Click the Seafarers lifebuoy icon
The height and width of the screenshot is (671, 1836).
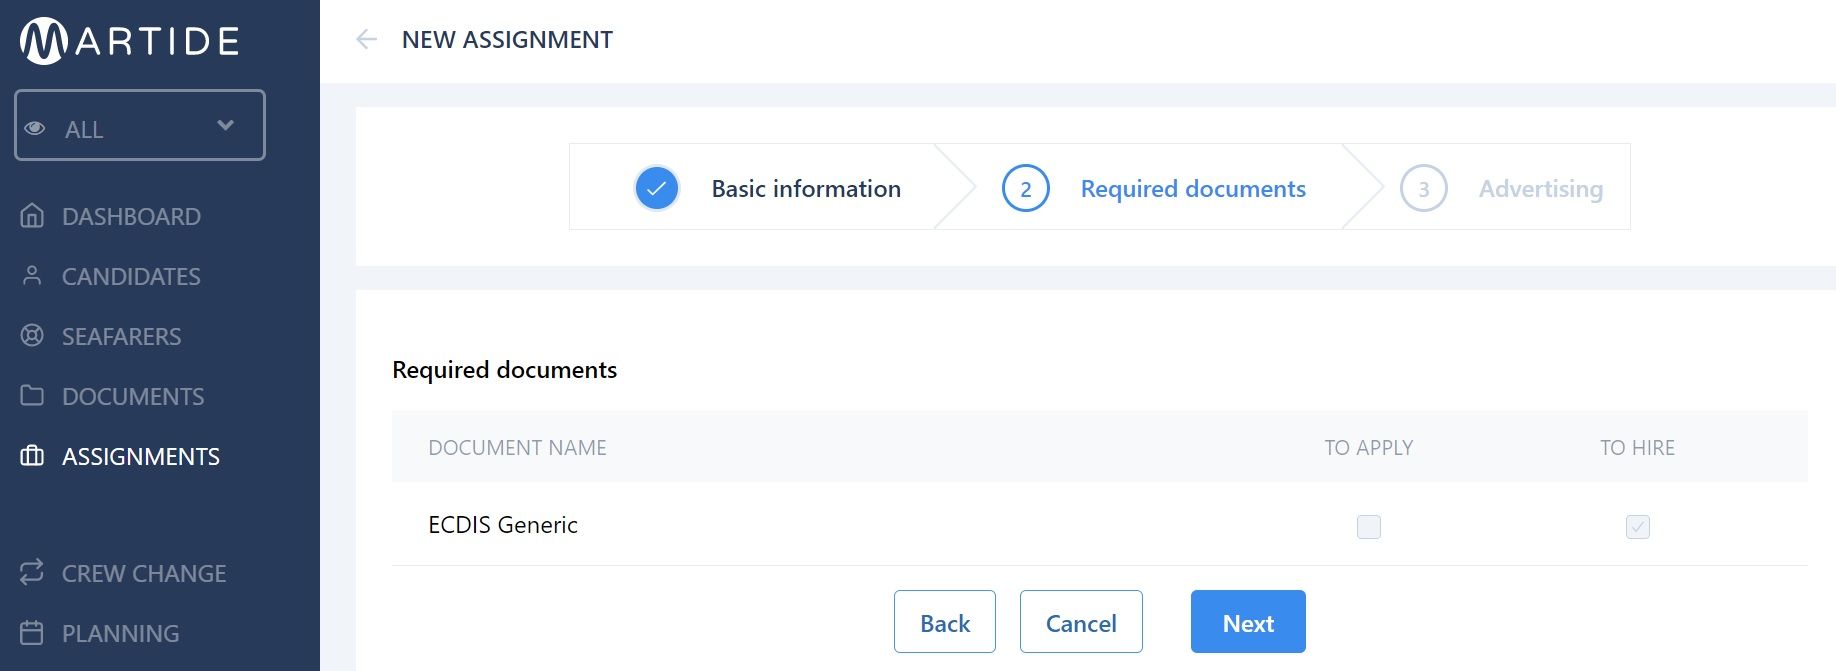(32, 335)
